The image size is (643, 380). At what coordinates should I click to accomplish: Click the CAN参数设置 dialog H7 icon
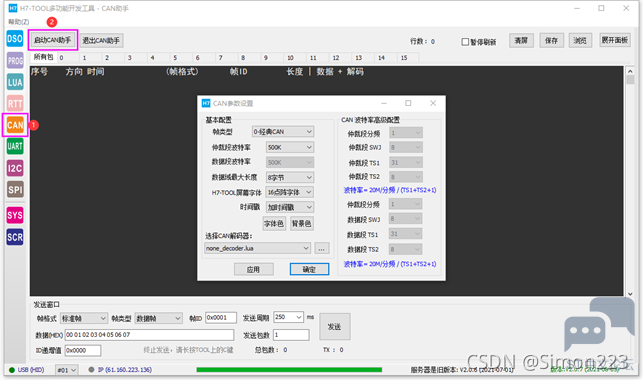coord(206,103)
